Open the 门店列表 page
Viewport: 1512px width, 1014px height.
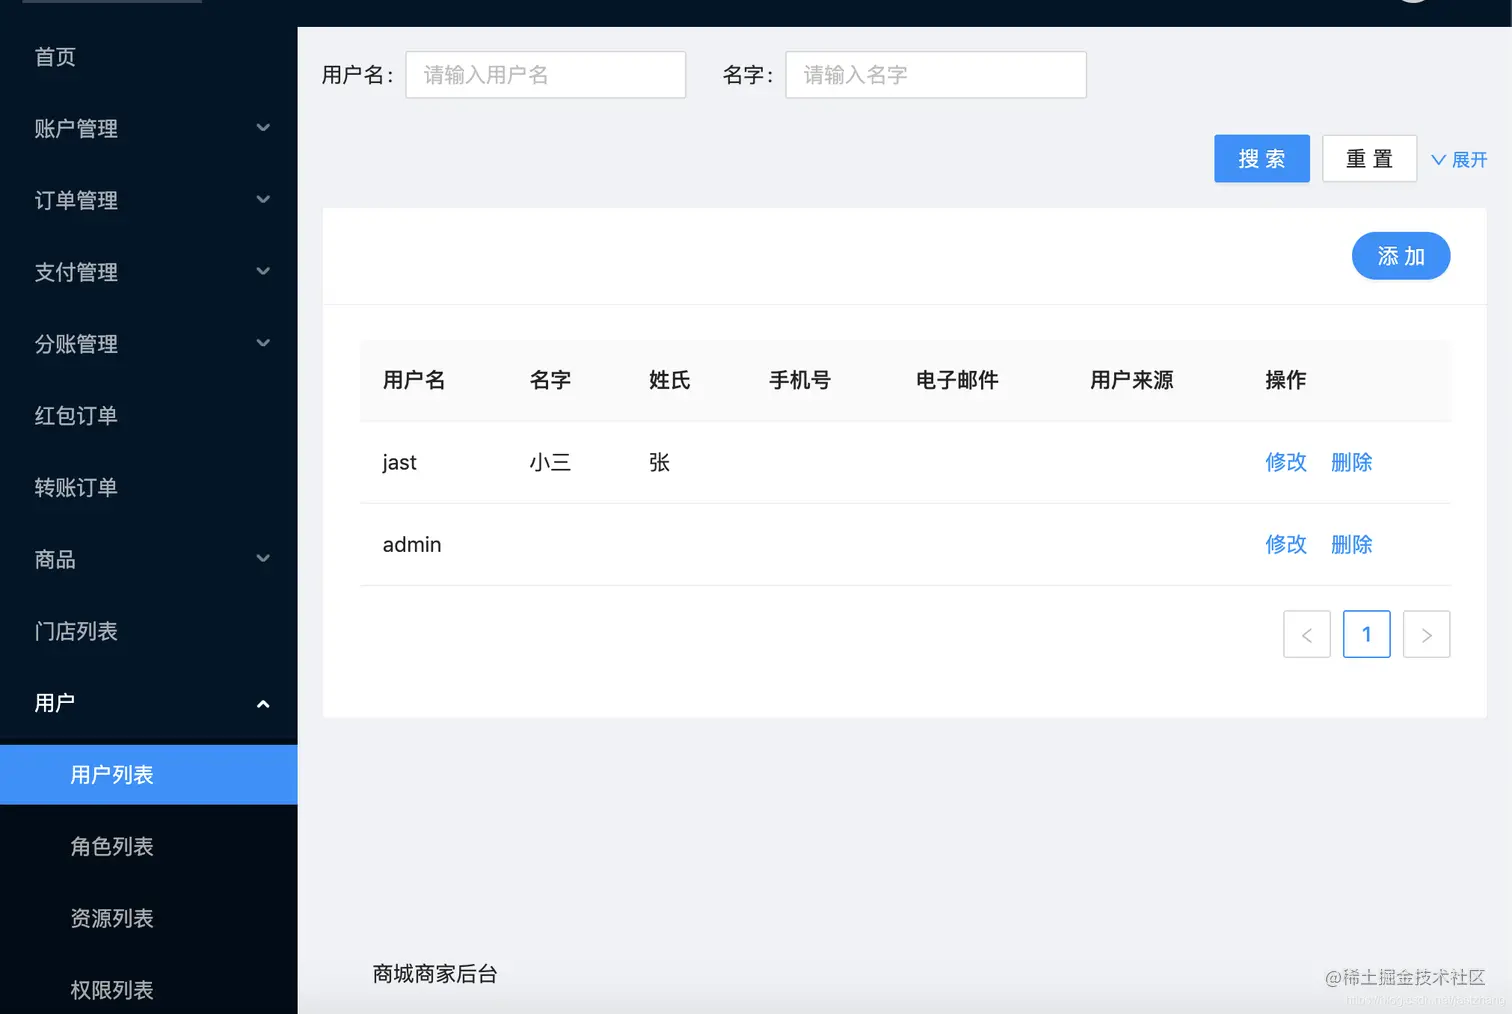coord(77,631)
